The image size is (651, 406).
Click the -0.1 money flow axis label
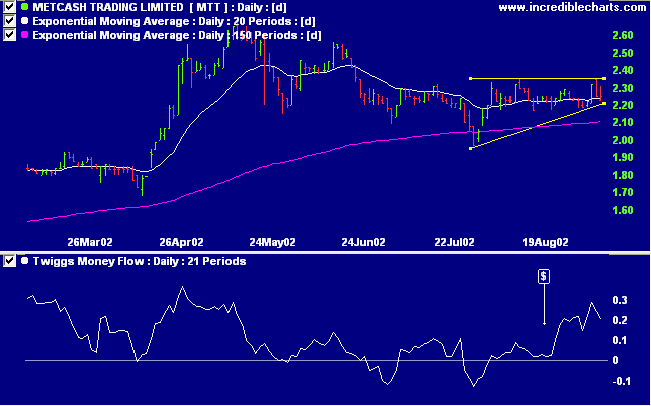click(x=621, y=381)
